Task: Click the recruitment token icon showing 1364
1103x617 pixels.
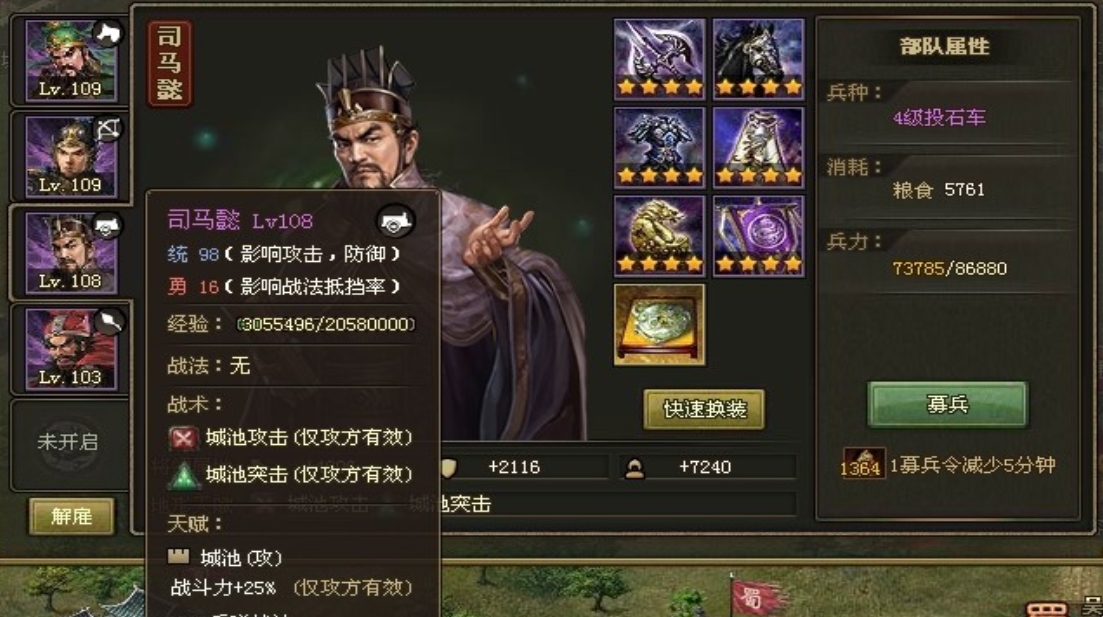Action: [862, 464]
